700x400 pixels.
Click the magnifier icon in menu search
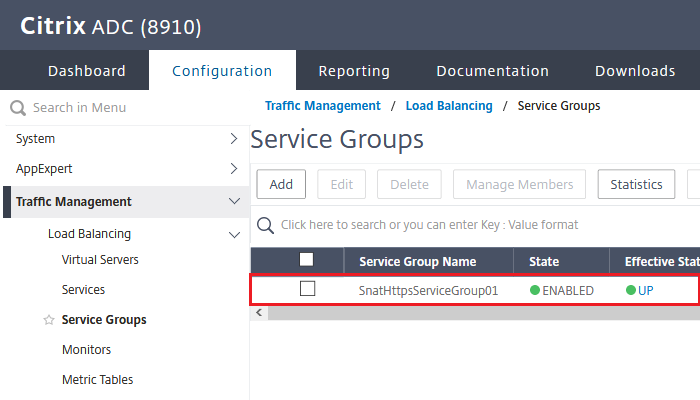coord(18,108)
